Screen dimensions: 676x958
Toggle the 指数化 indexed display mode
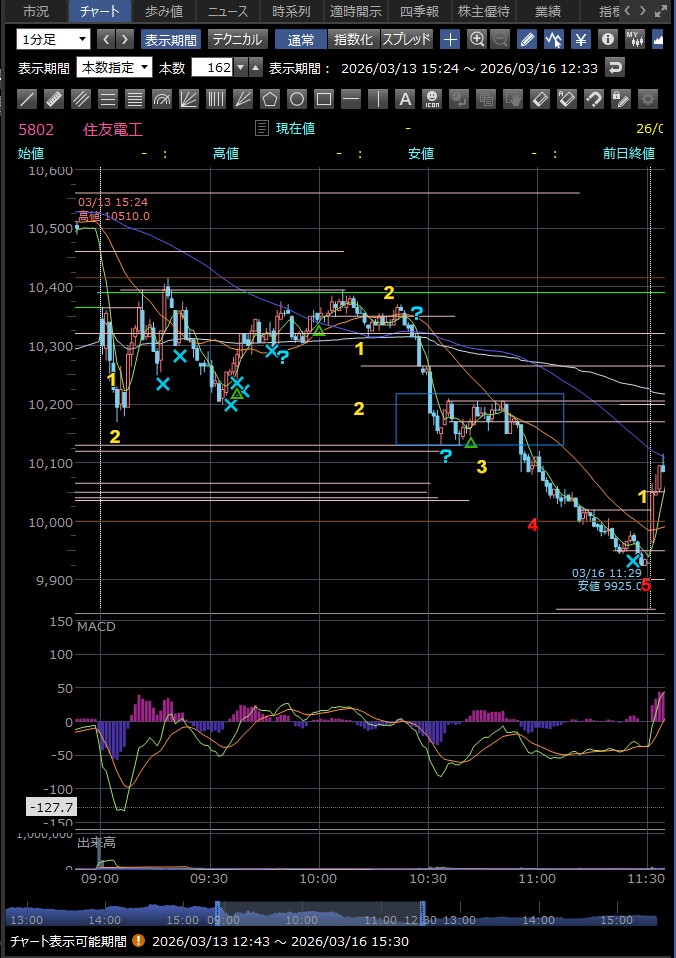tap(353, 40)
